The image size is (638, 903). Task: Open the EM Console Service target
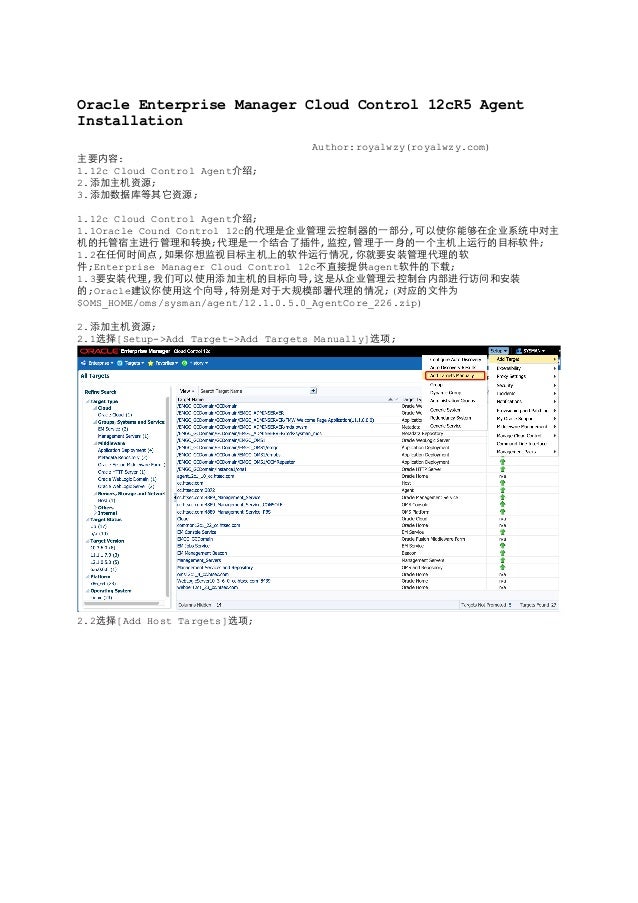click(x=197, y=532)
